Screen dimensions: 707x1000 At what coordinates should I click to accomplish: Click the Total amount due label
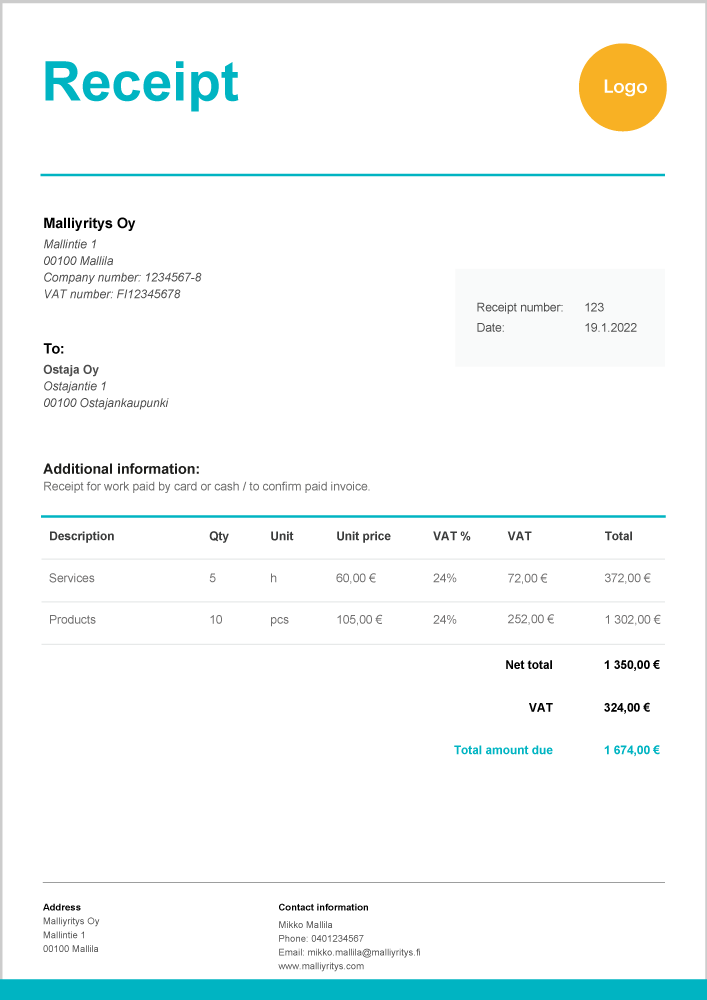[x=503, y=750]
